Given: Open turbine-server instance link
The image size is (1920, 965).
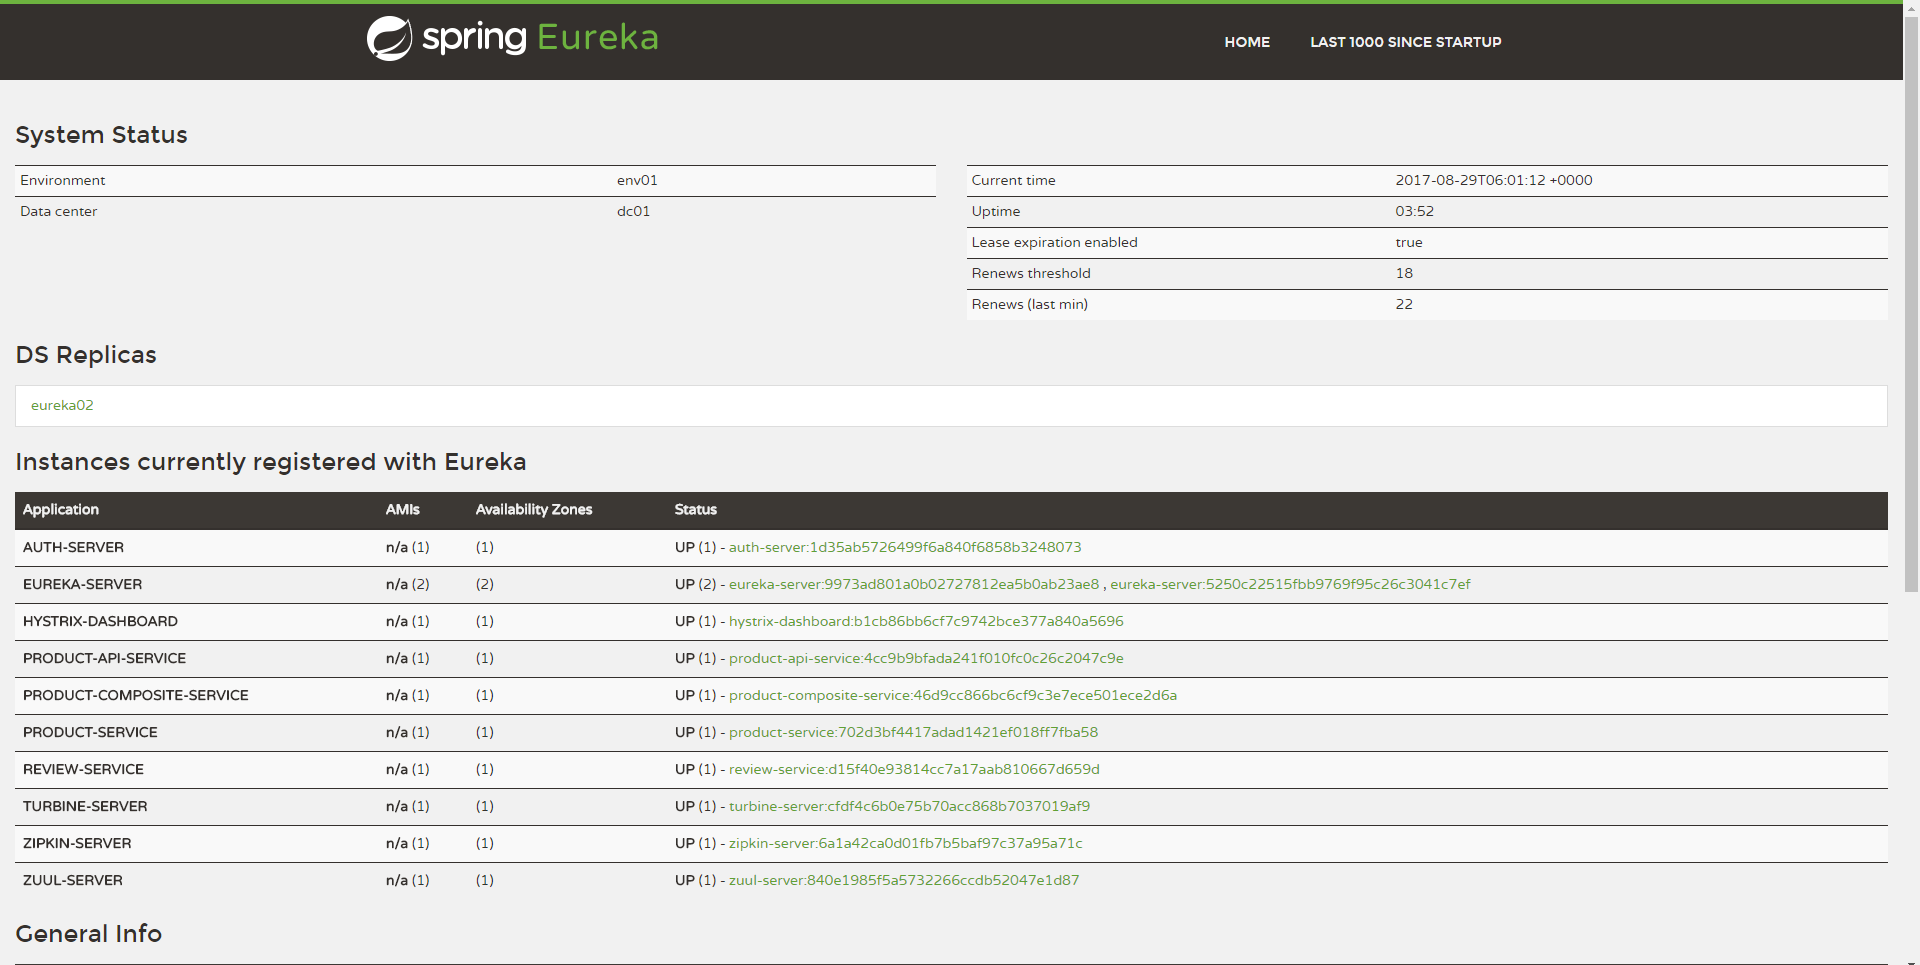Looking at the screenshot, I should 909,806.
